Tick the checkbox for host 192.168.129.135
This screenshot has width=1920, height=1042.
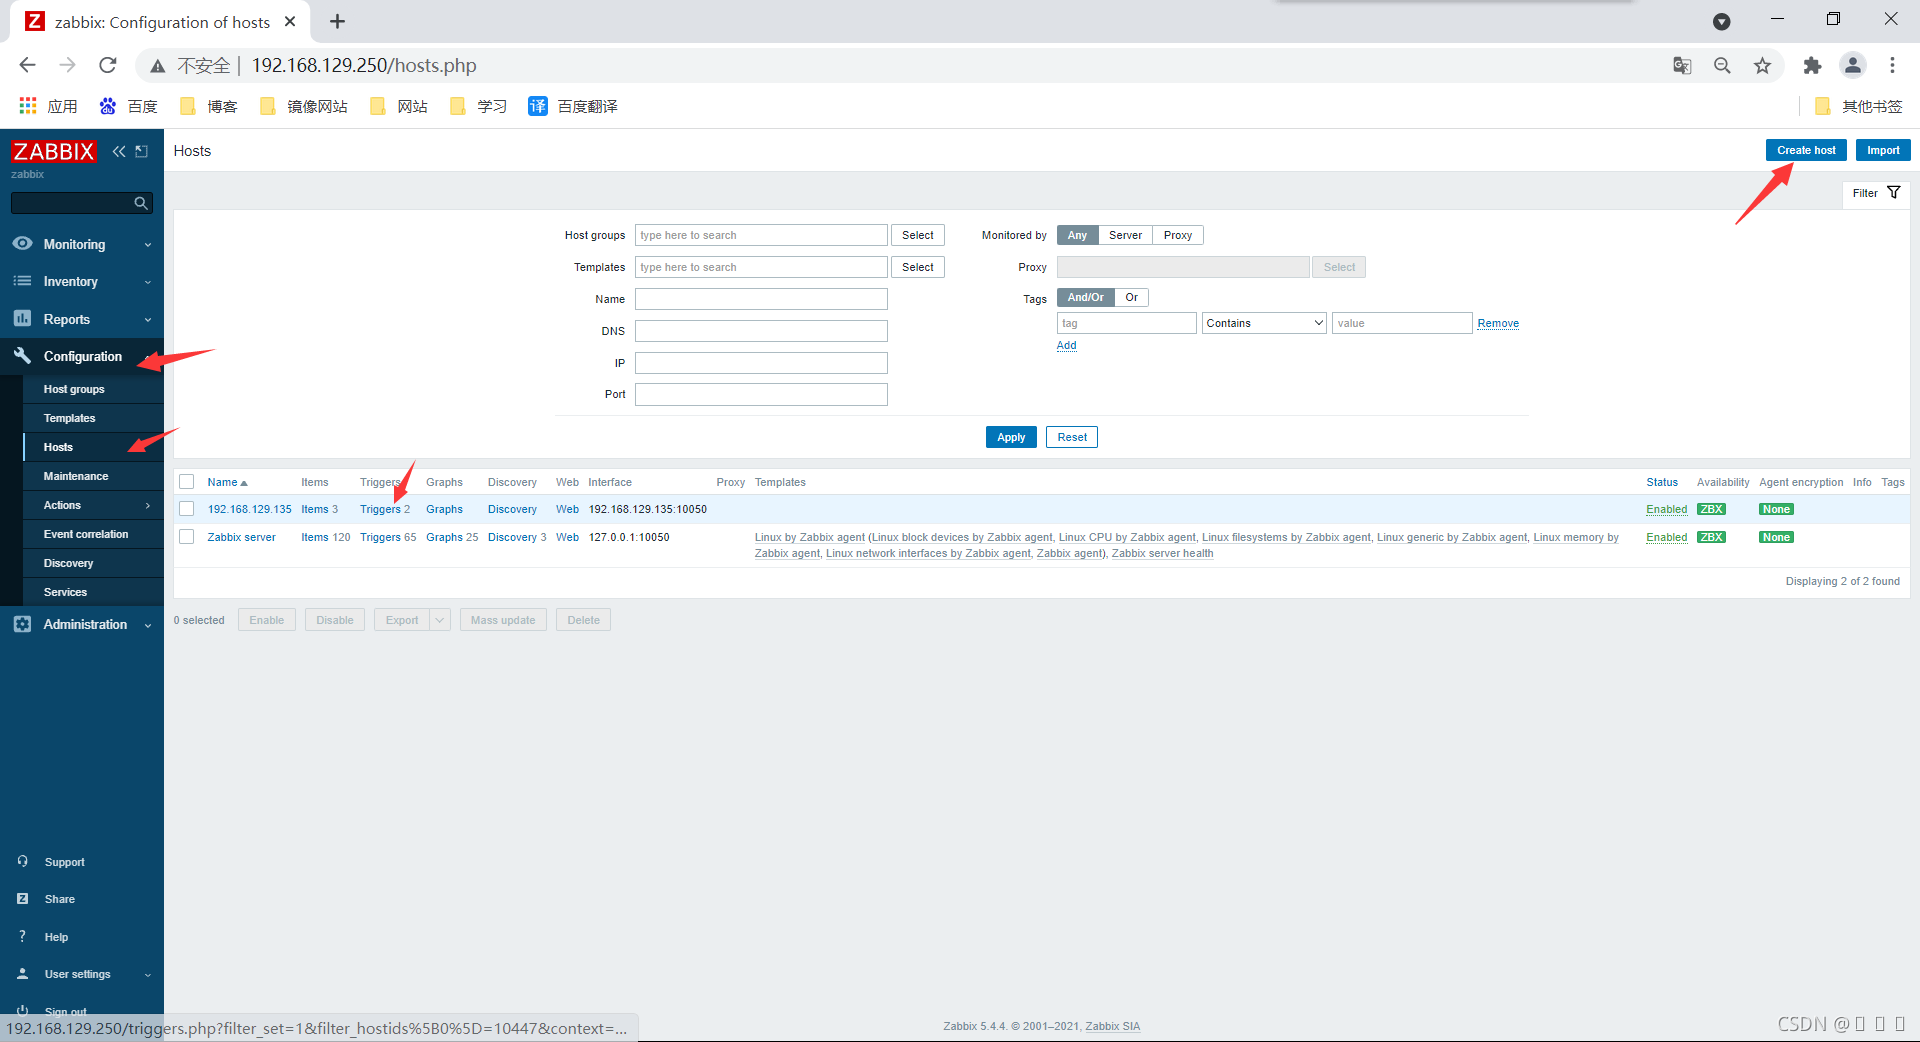tap(186, 509)
